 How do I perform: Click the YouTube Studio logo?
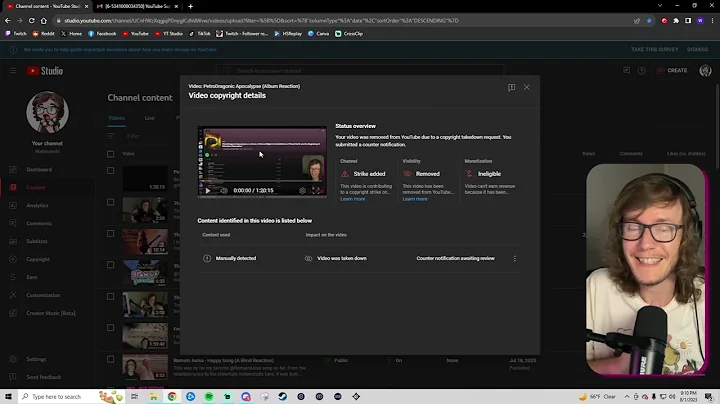pos(45,71)
